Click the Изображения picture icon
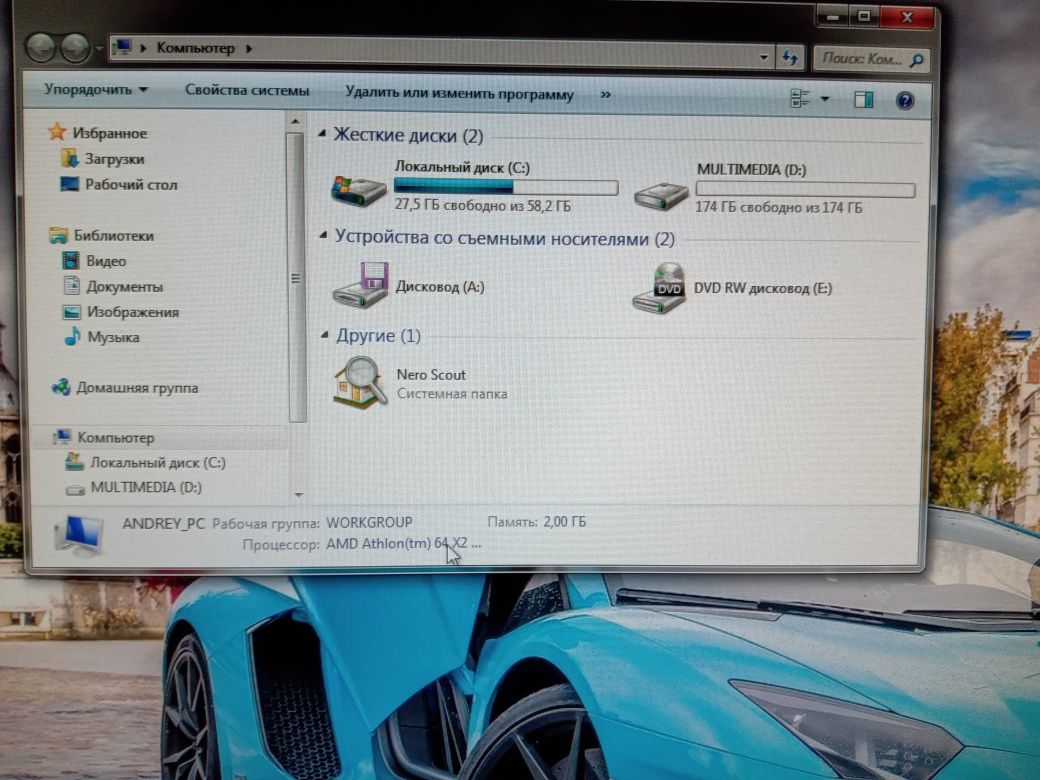 coord(71,312)
